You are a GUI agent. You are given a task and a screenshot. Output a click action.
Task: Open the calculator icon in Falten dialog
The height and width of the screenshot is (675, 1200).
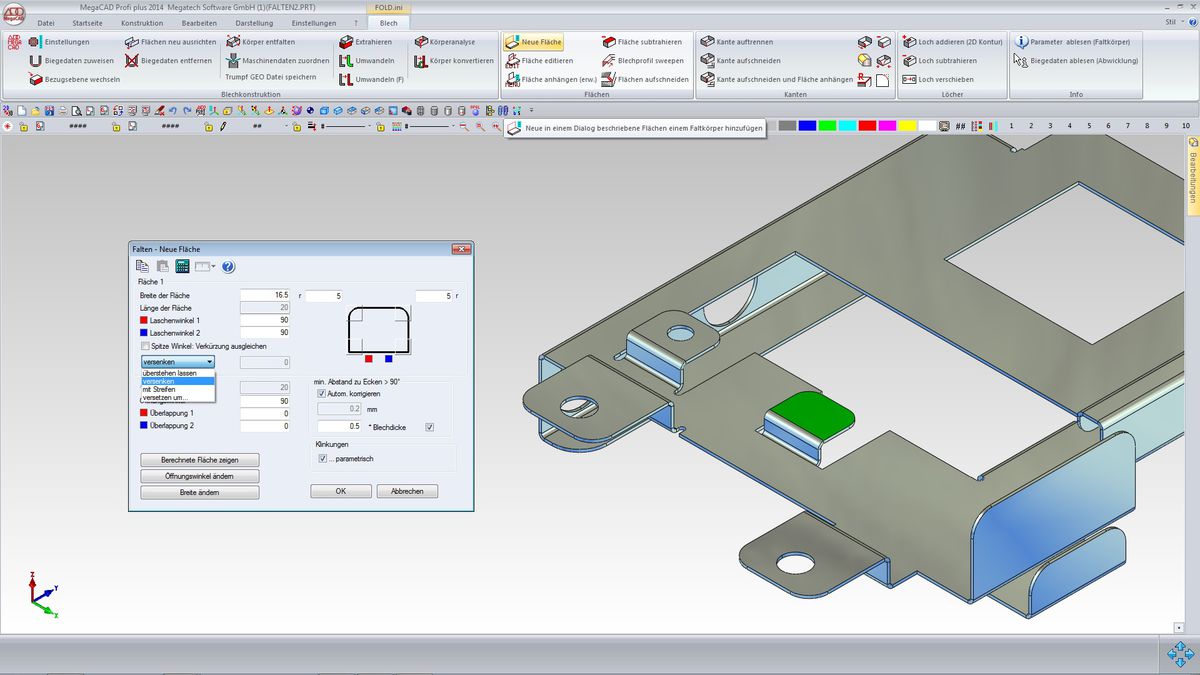[182, 267]
